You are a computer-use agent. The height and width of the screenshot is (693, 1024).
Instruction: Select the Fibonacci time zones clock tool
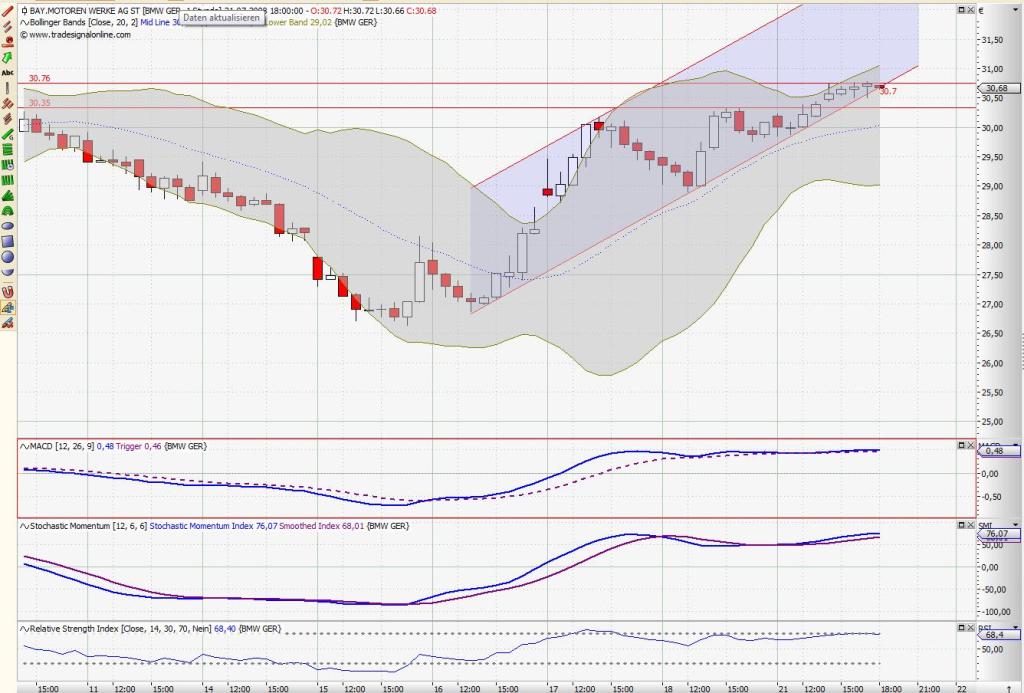click(x=8, y=165)
